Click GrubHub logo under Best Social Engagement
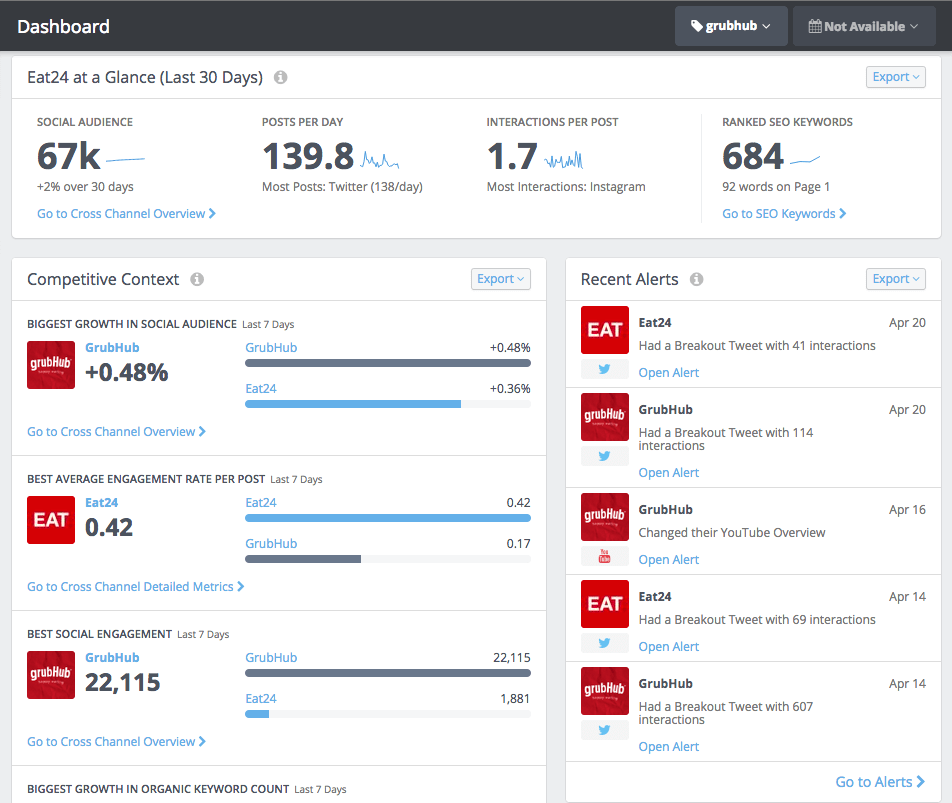The height and width of the screenshot is (803, 952). point(51,675)
